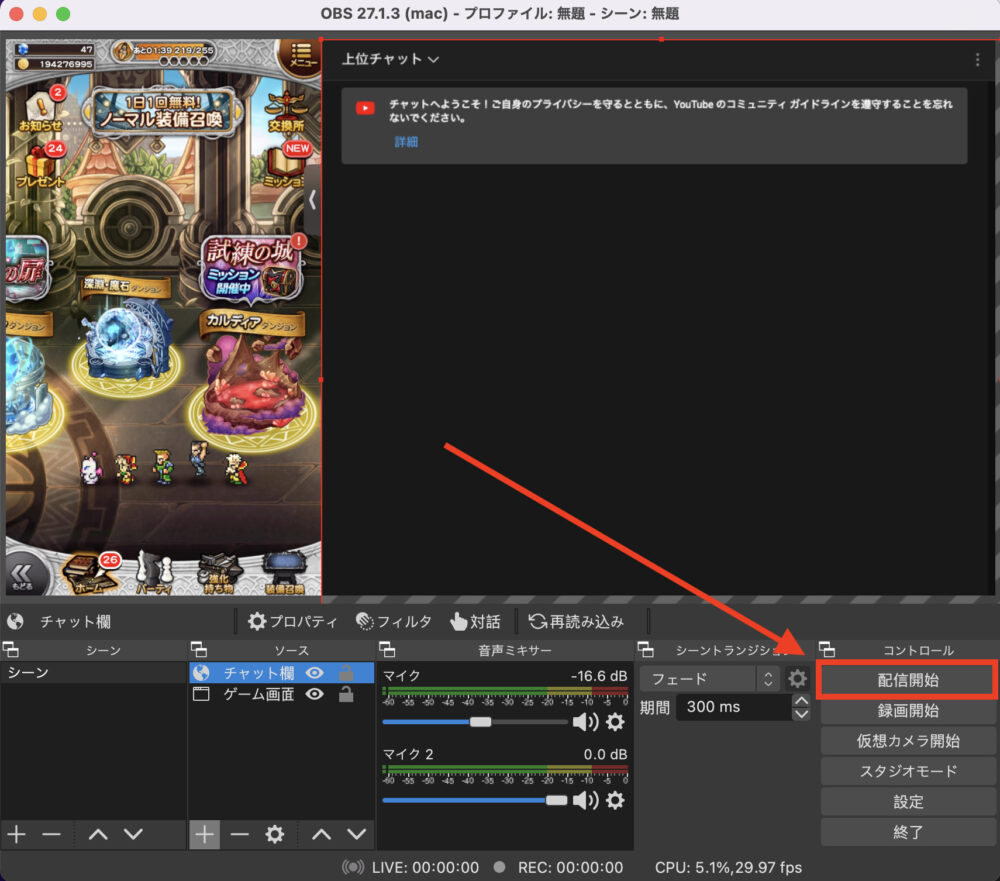Open マイク audio settings gear
Image resolution: width=1000 pixels, height=881 pixels.
click(615, 722)
